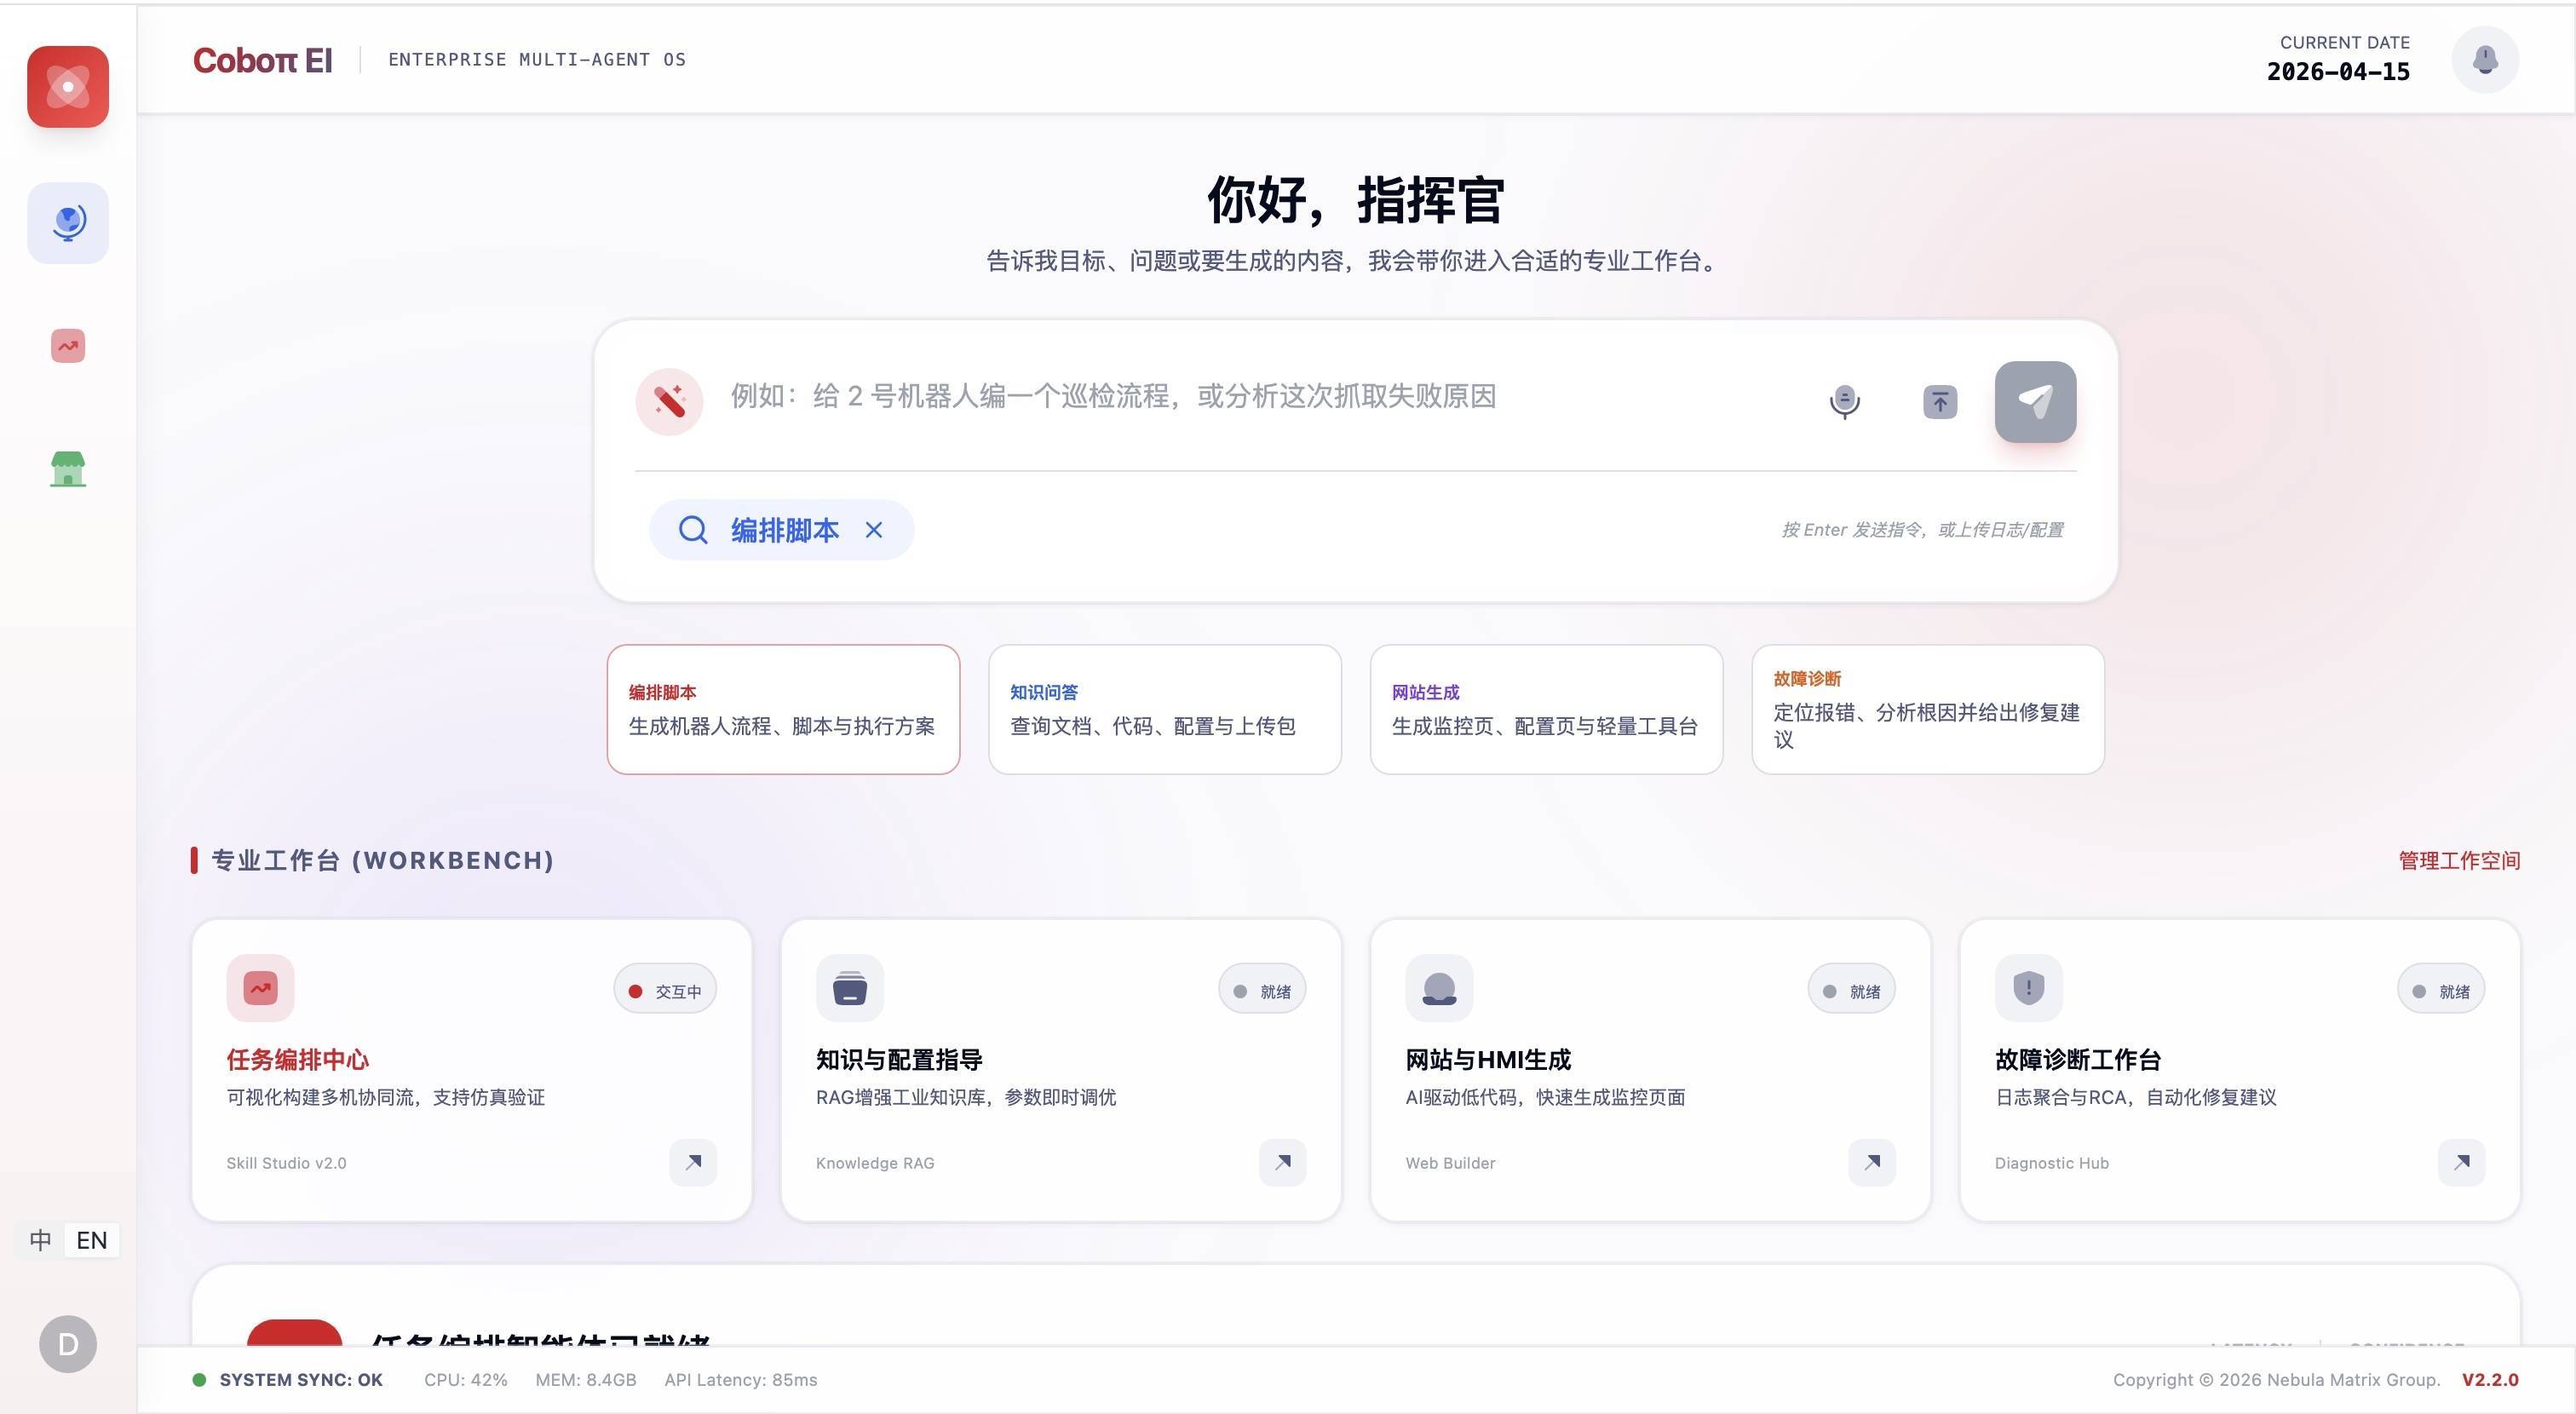
Task: Select the 网站生成 suggestion card
Action: click(x=1546, y=709)
